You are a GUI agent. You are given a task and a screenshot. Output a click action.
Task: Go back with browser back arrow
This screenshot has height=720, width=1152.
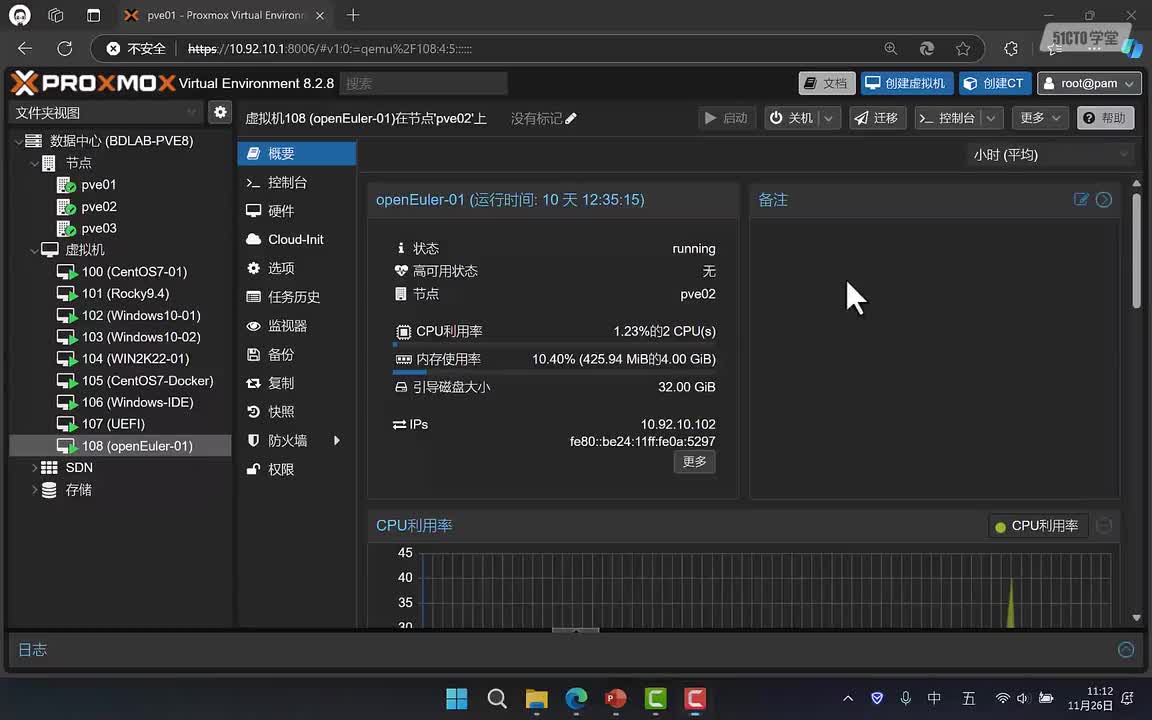coord(25,48)
